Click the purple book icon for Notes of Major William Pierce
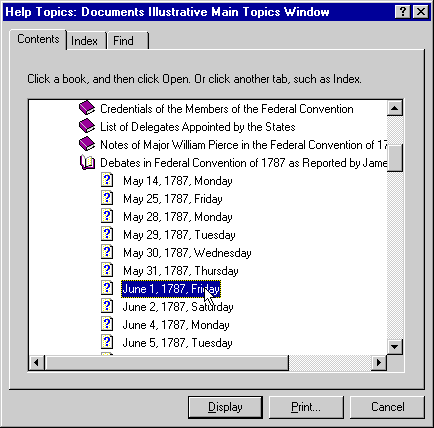 [x=87, y=144]
